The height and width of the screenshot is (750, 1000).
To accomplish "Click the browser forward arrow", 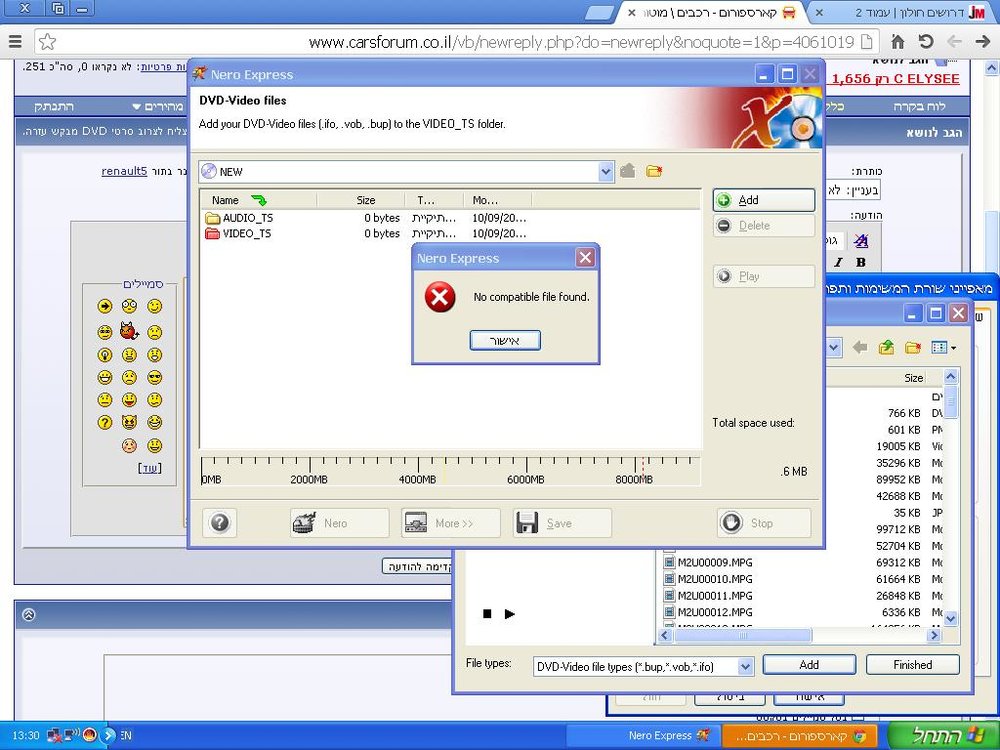I will (x=983, y=42).
